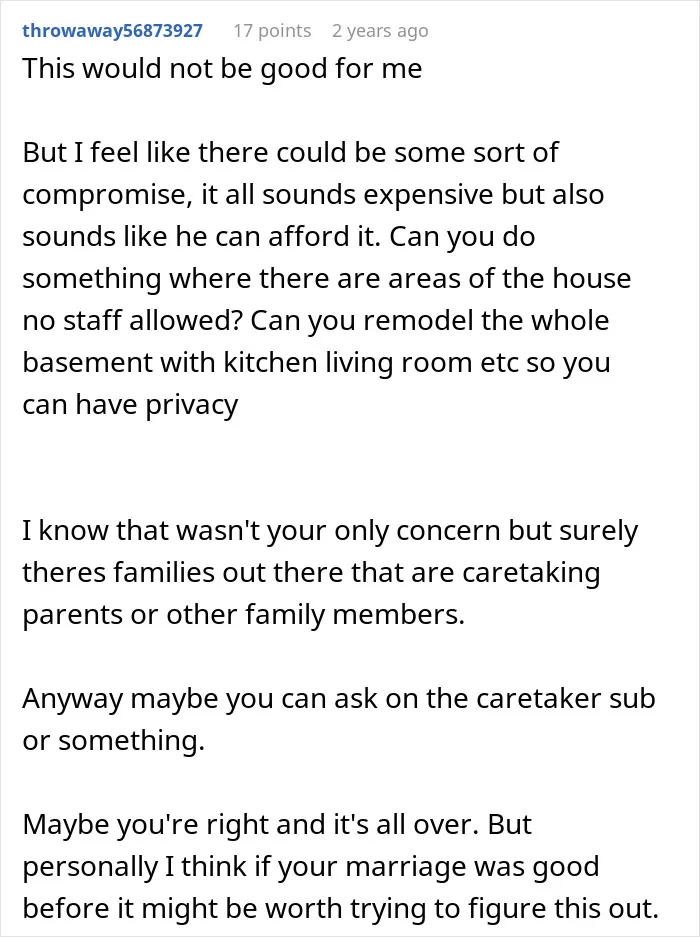700x937 pixels.
Task: Click the line starting 'Maybe you're right'
Action: click(x=277, y=825)
